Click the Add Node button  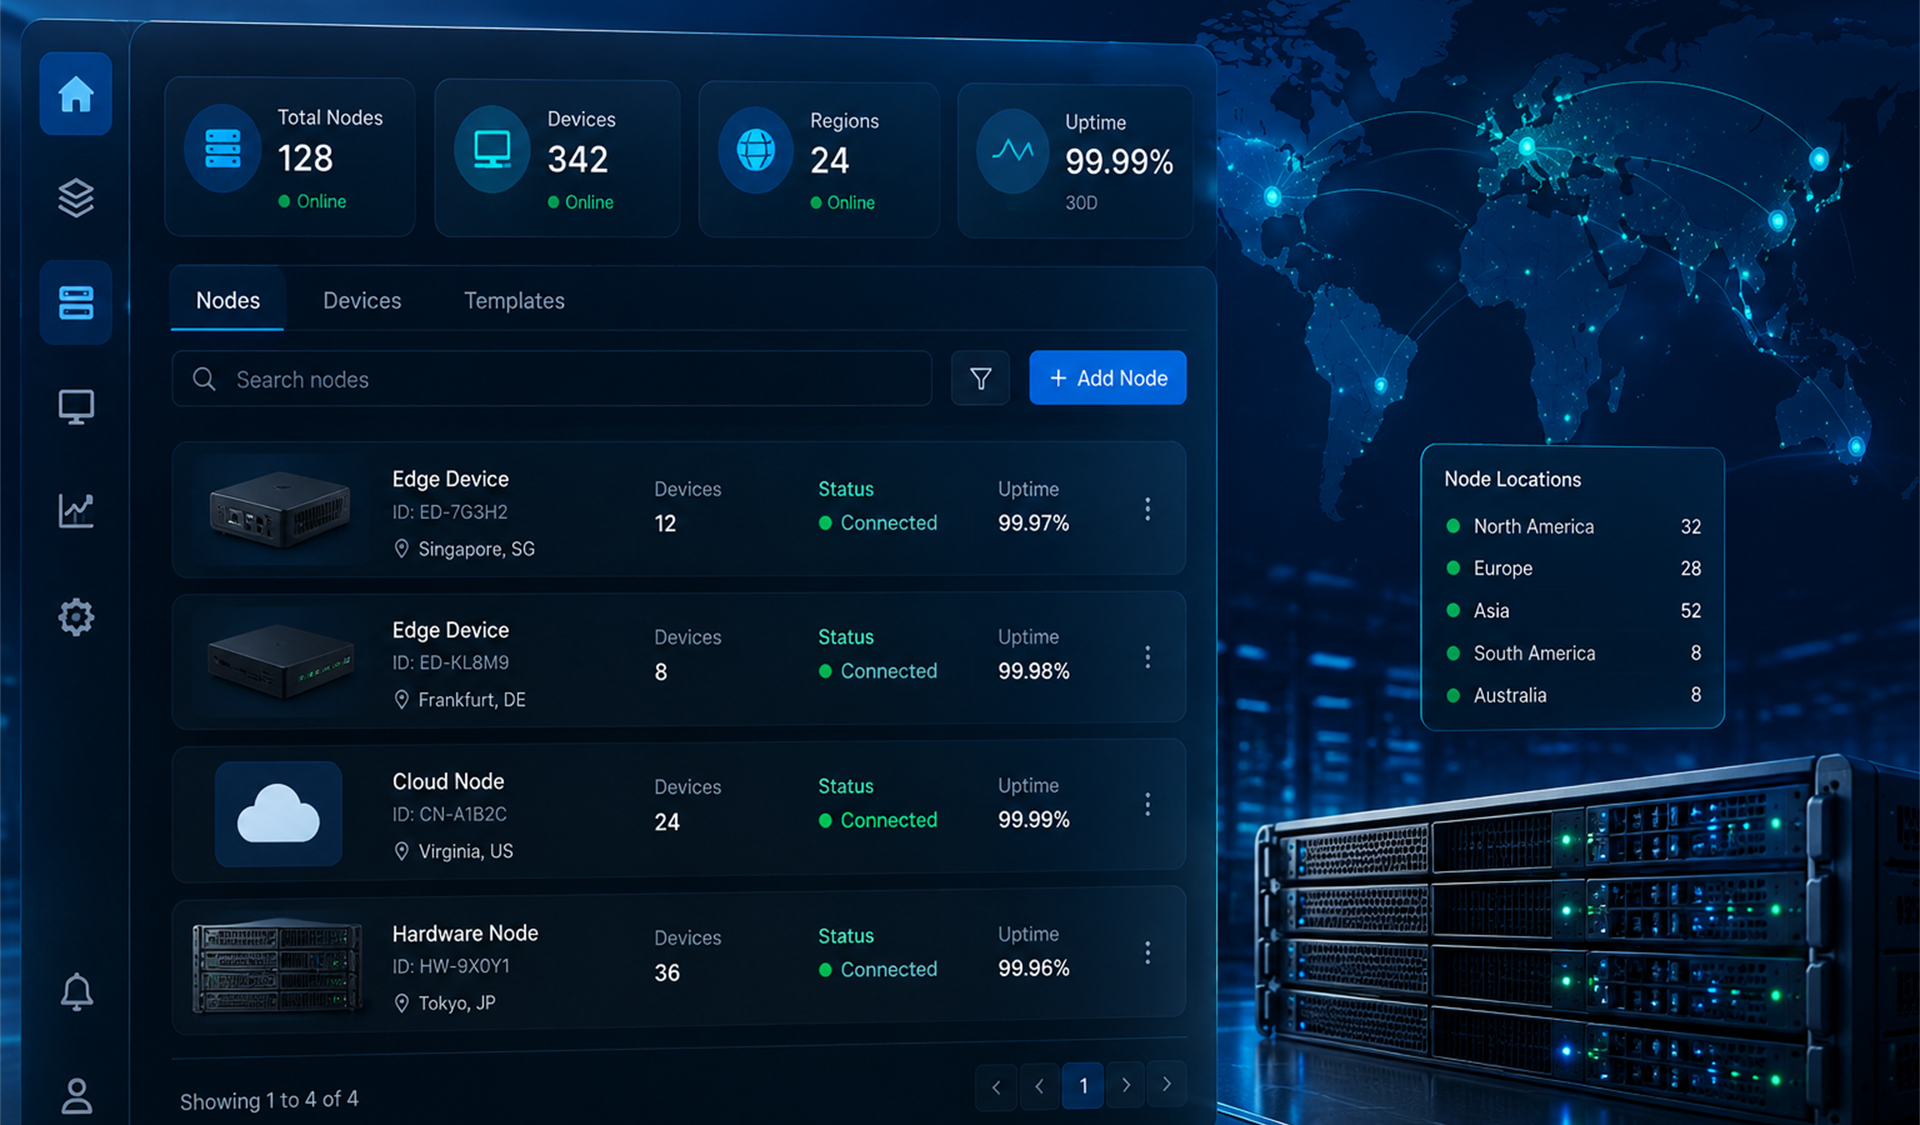pyautogui.click(x=1108, y=378)
